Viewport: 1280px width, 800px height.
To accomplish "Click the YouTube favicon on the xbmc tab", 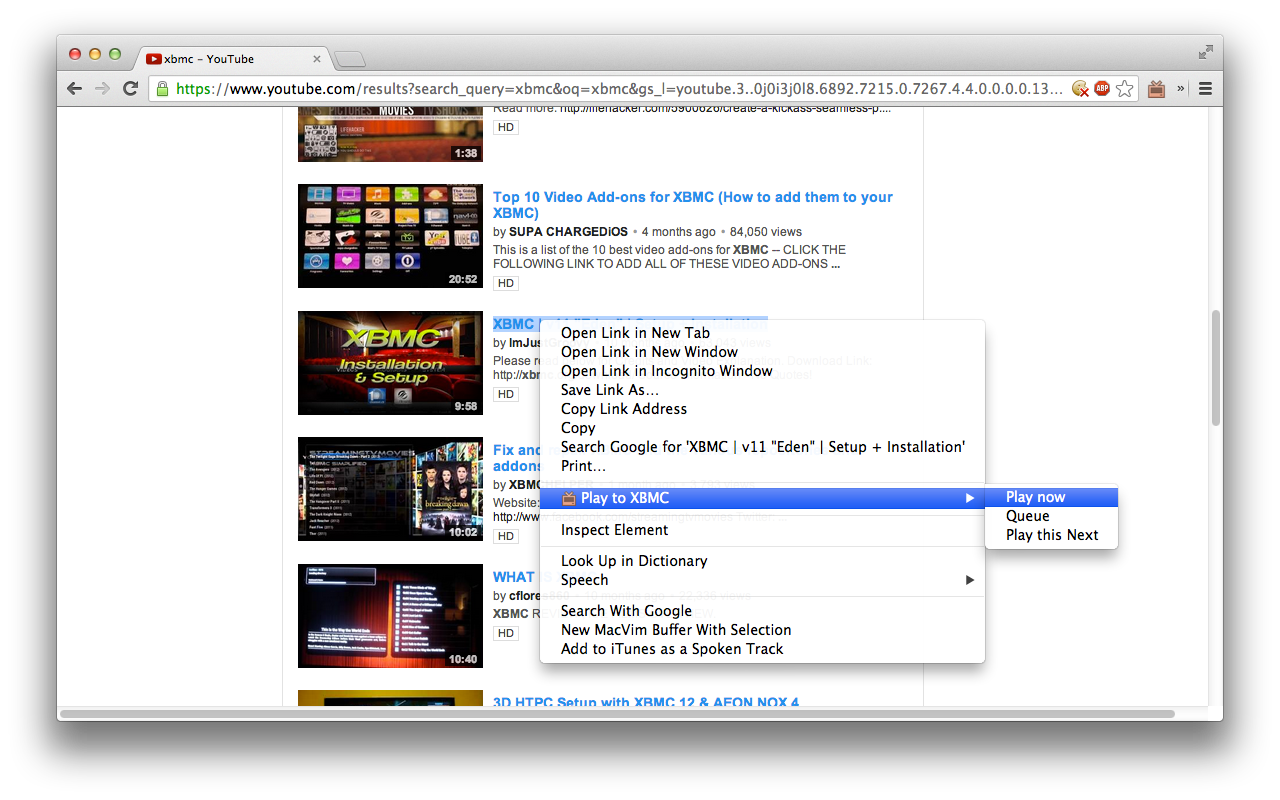I will coord(154,59).
